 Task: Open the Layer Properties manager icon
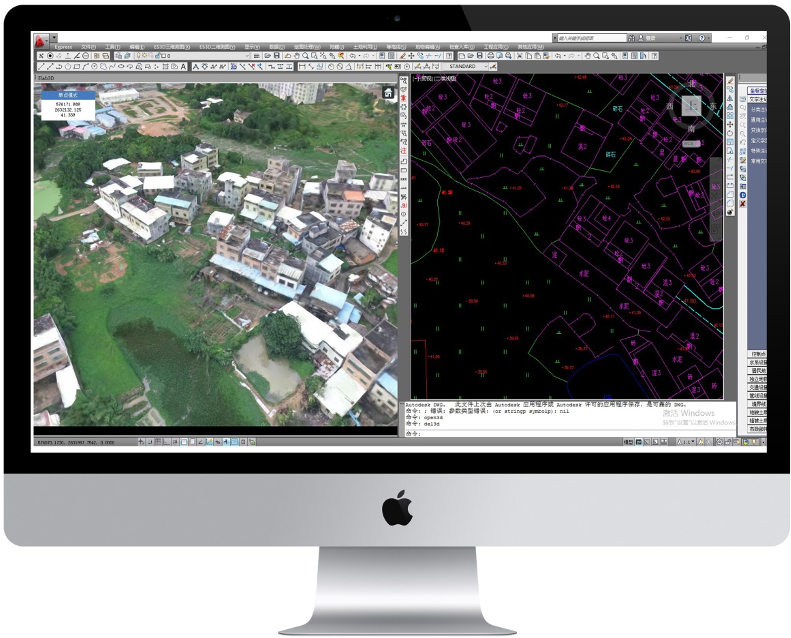point(119,56)
